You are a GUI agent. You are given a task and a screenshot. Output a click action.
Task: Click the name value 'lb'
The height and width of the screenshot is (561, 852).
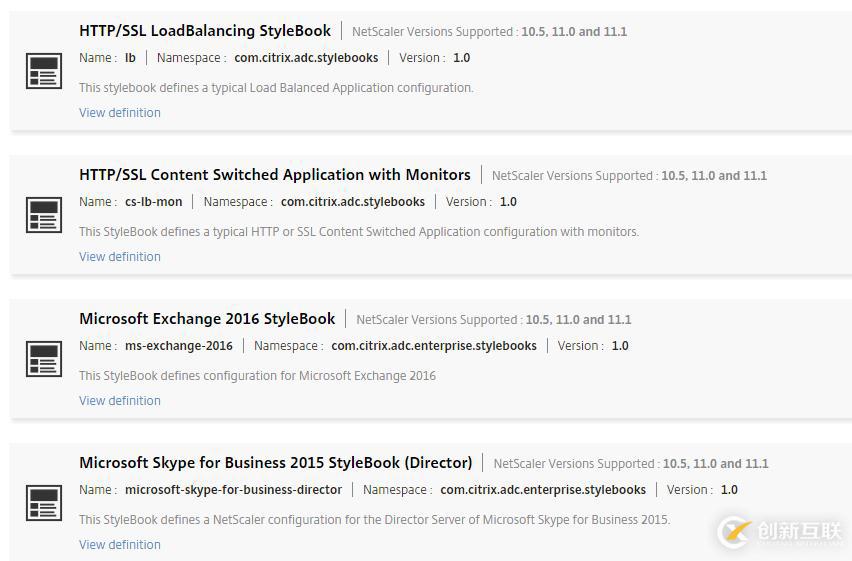(x=130, y=58)
